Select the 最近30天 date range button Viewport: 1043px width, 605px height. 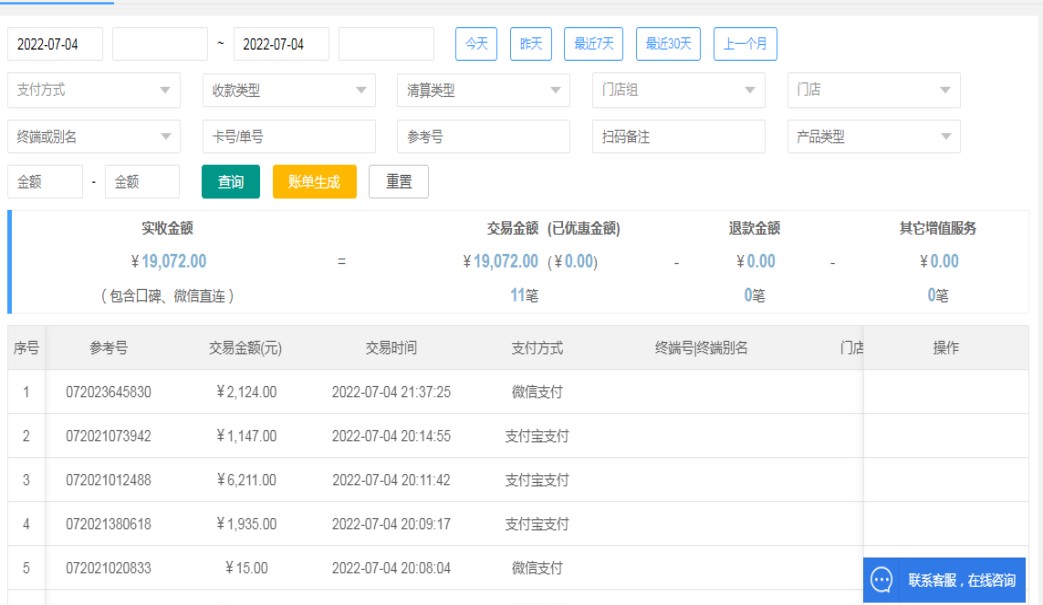click(x=668, y=44)
